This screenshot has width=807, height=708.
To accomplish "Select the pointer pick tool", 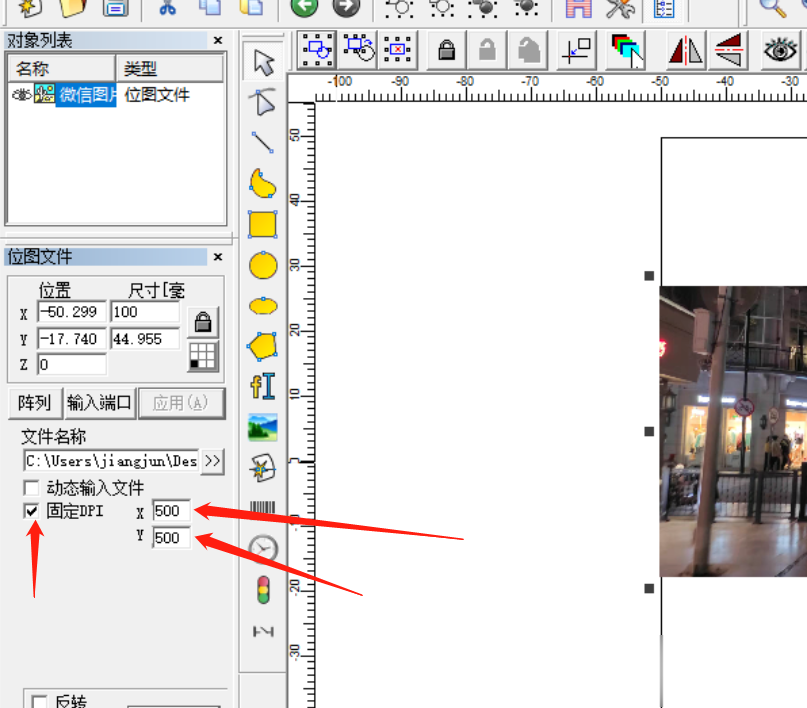I will pyautogui.click(x=263, y=62).
